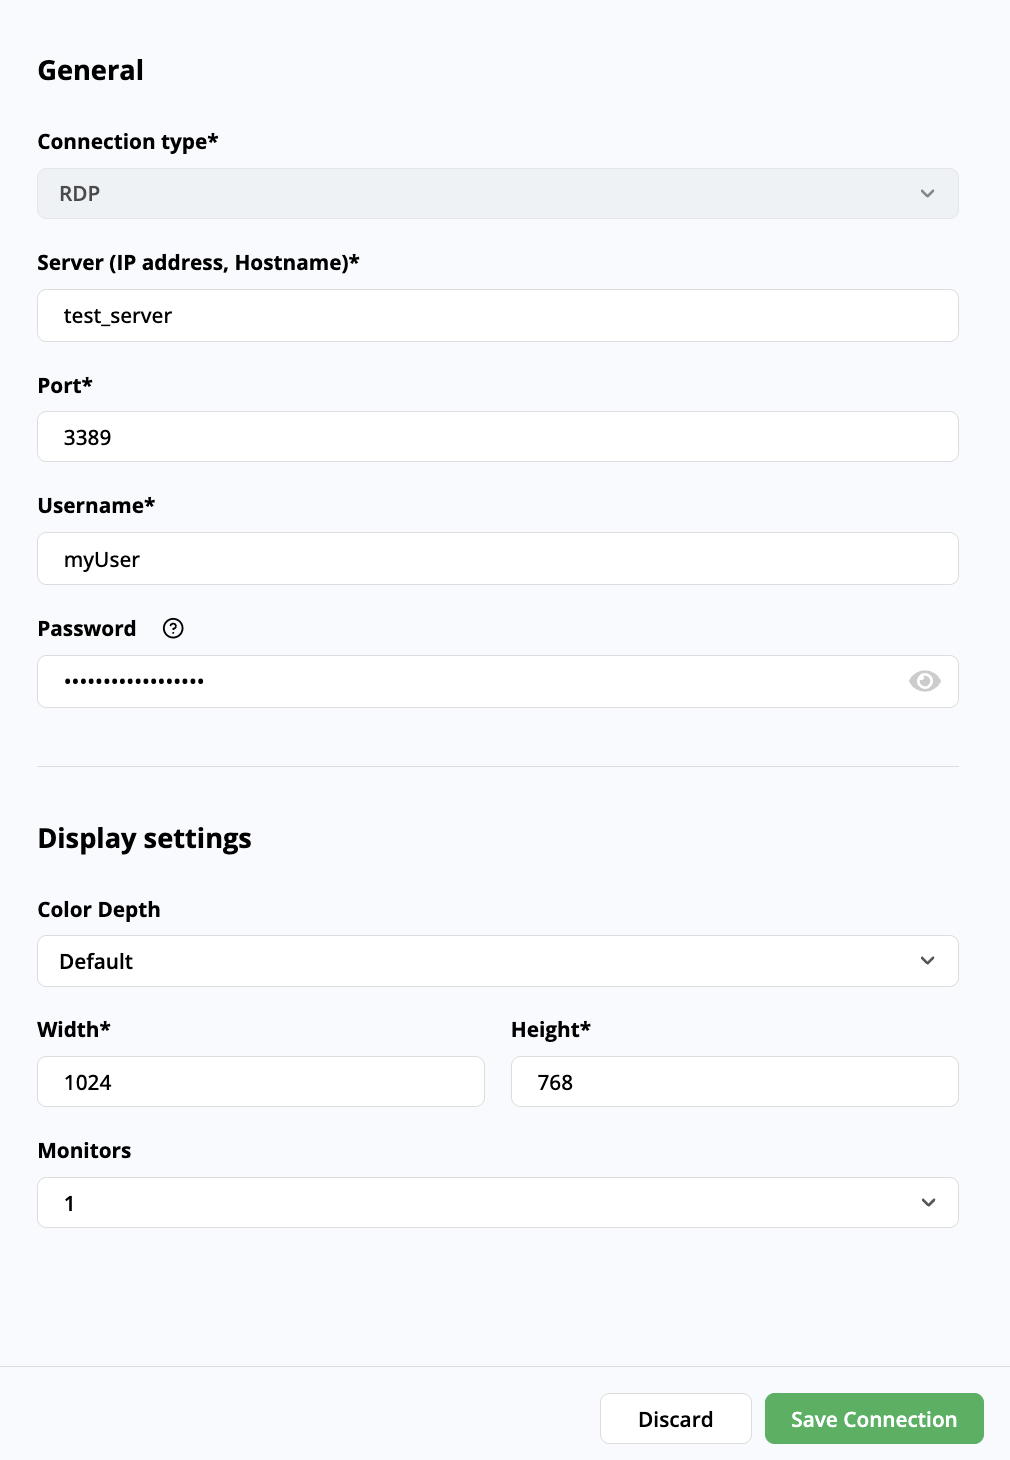The height and width of the screenshot is (1460, 1010).
Task: Click the "Username" field label
Action: tap(96, 506)
